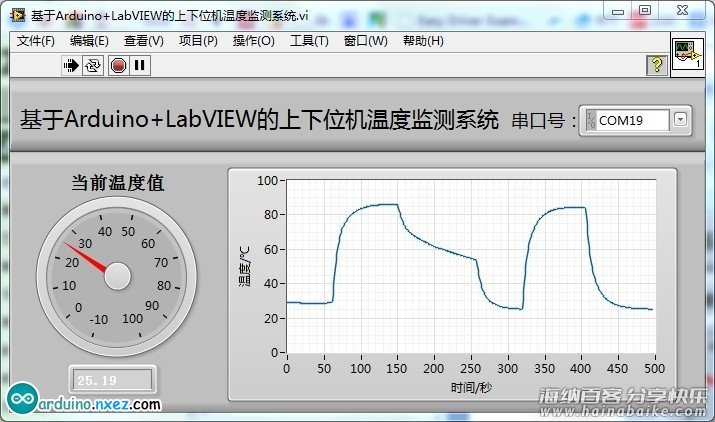Open the 帮助(H) menu
Screen dimensions: 715x422
point(423,41)
